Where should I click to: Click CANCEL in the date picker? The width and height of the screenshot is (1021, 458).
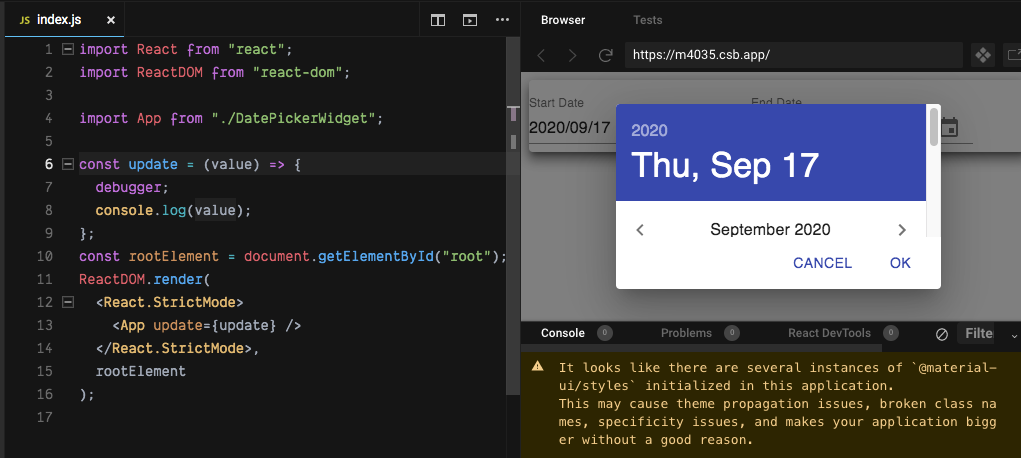[822, 263]
